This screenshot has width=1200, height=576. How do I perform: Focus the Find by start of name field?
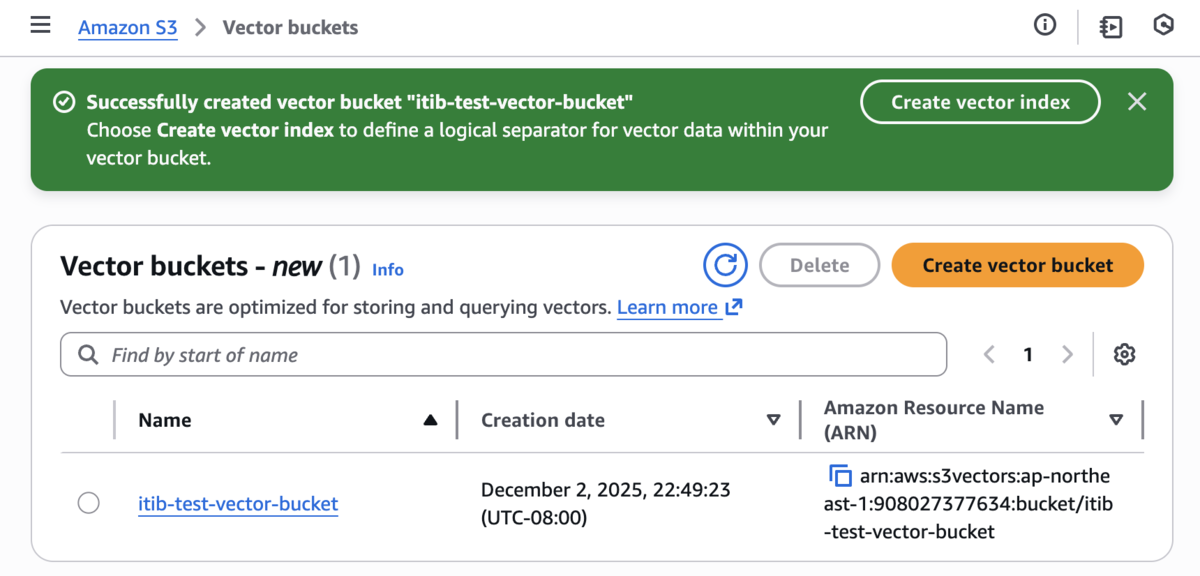(503, 355)
